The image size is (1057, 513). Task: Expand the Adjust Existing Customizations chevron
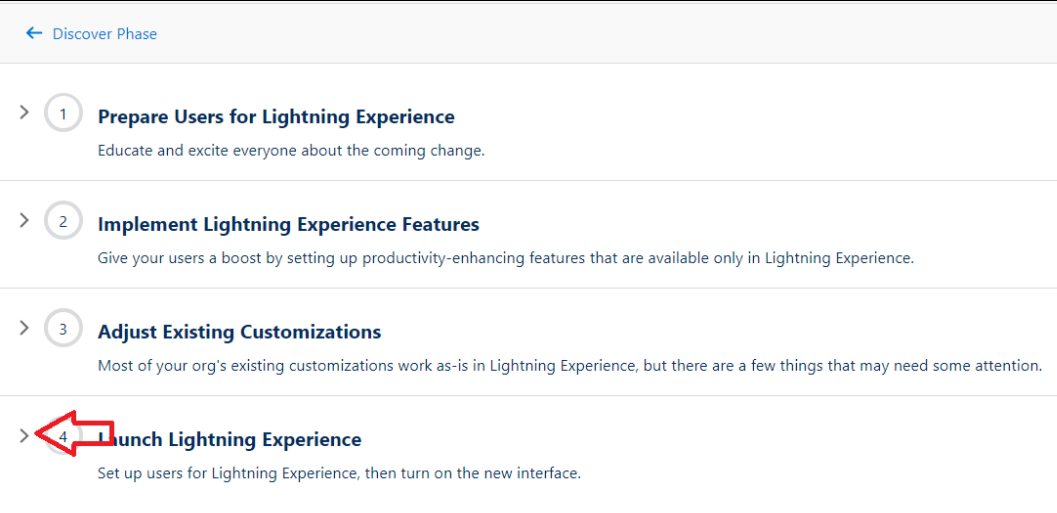tap(25, 328)
